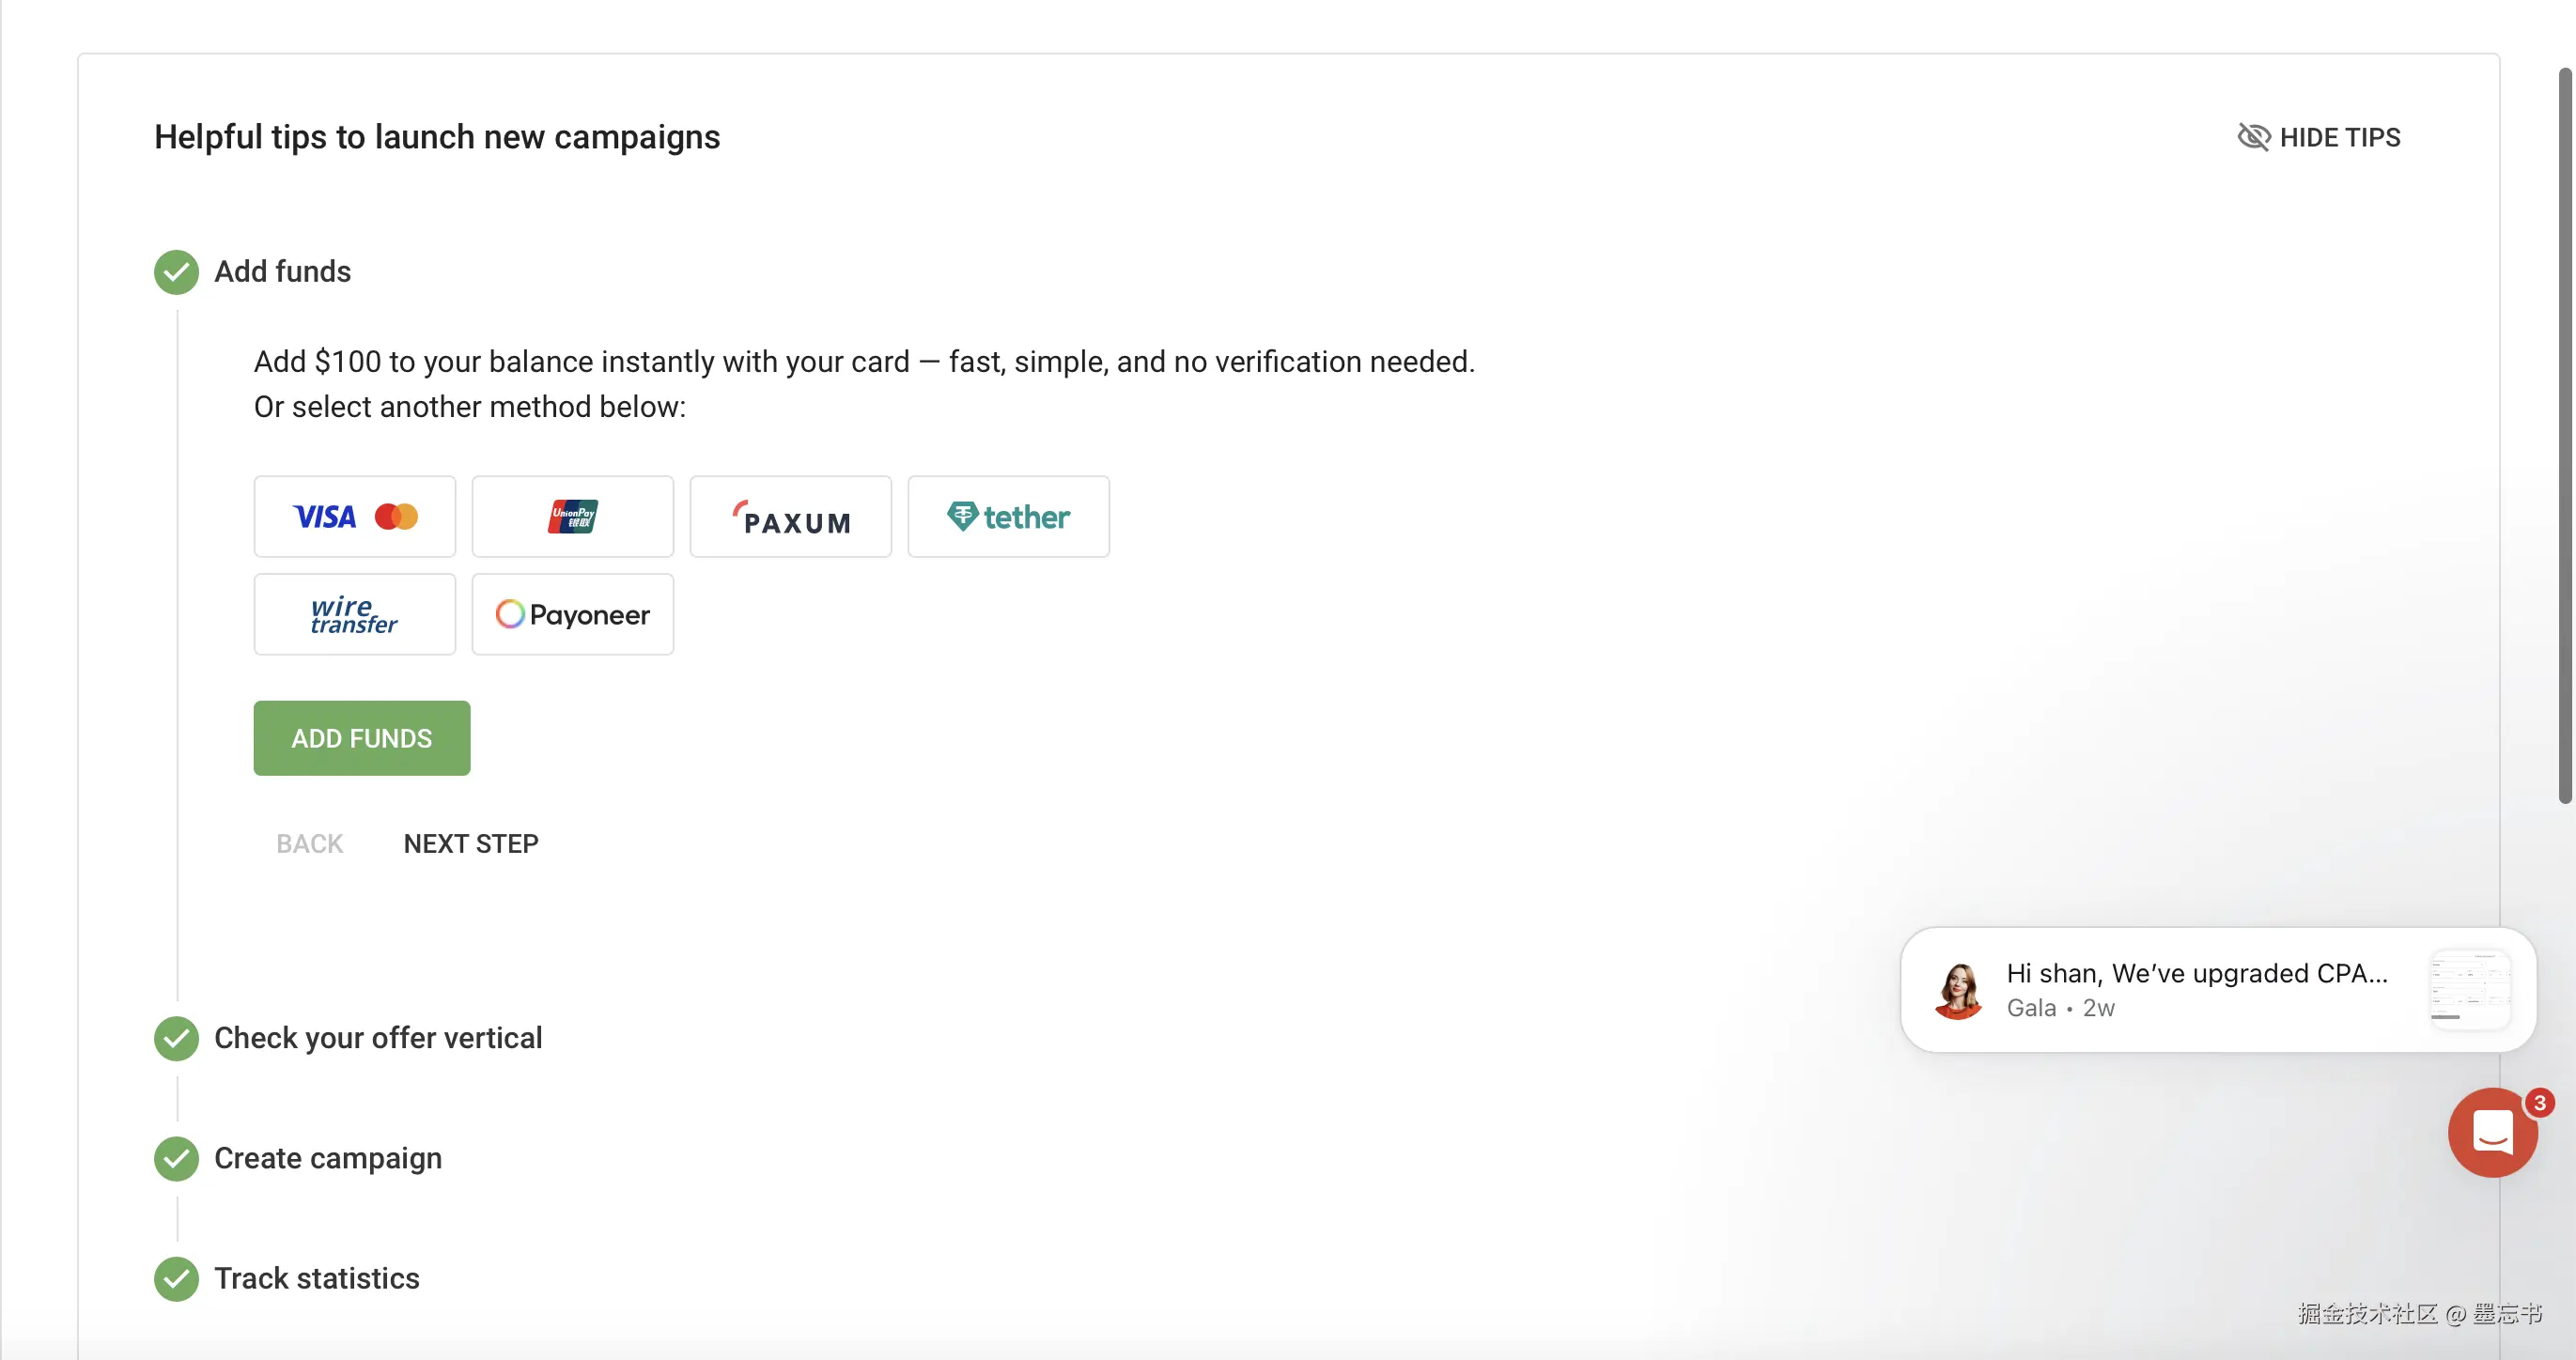
Task: Choose UnionPay payment option
Action: 572,516
